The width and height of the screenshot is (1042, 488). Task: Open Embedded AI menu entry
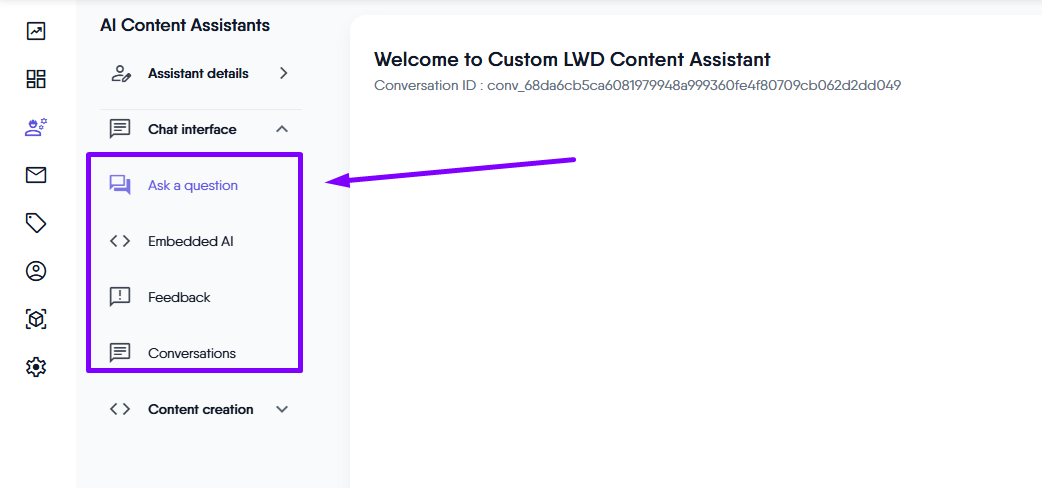tap(190, 241)
